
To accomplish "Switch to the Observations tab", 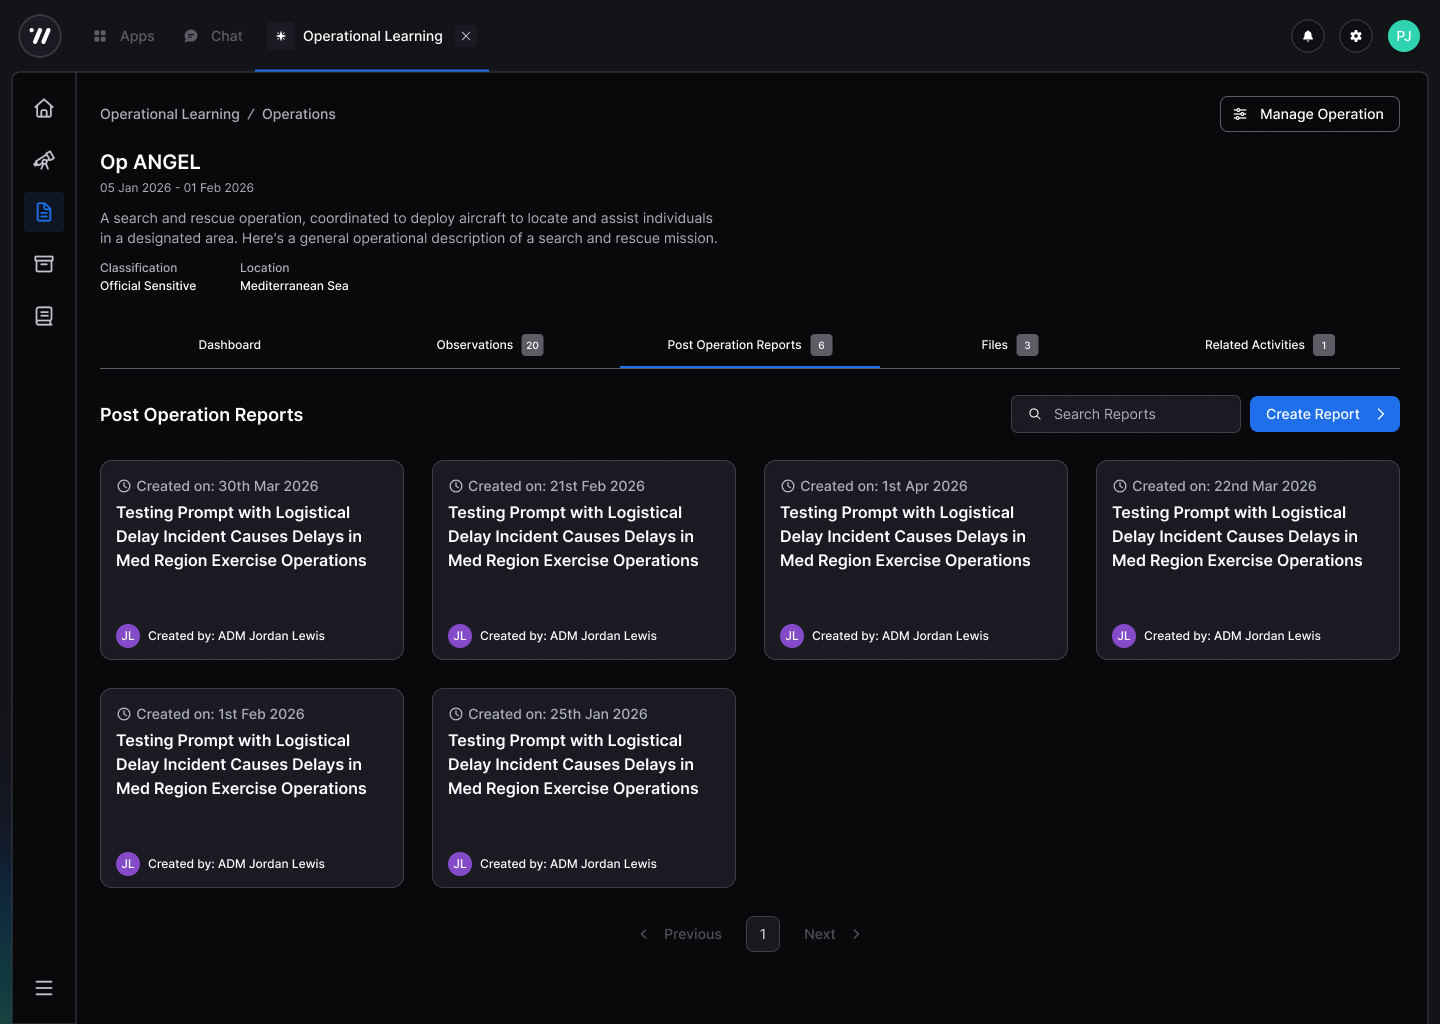I will point(490,345).
